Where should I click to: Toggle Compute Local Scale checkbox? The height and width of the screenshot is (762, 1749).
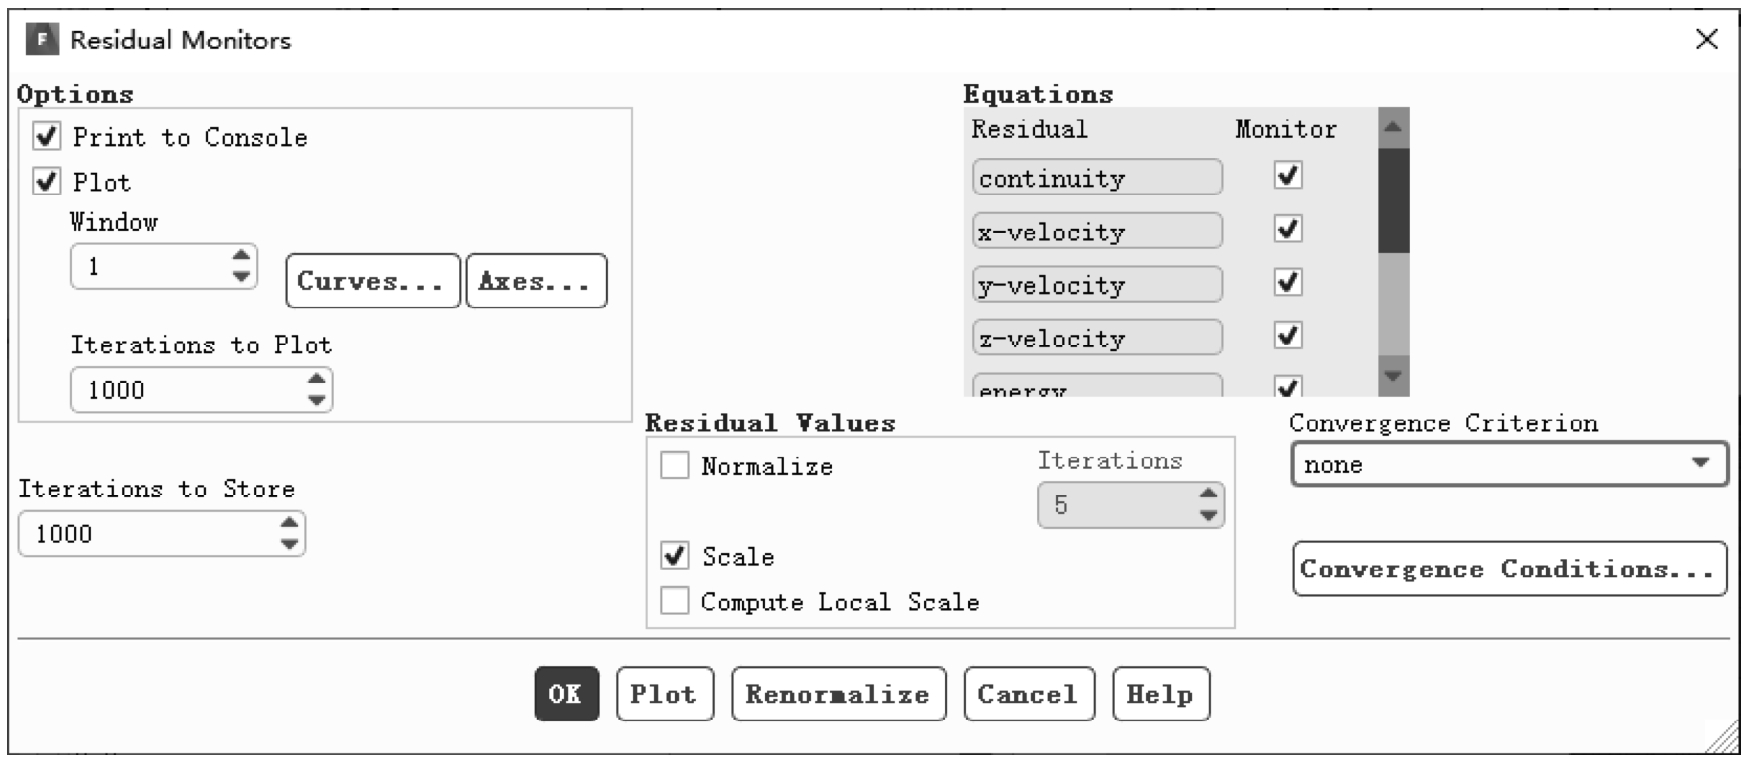coord(675,600)
